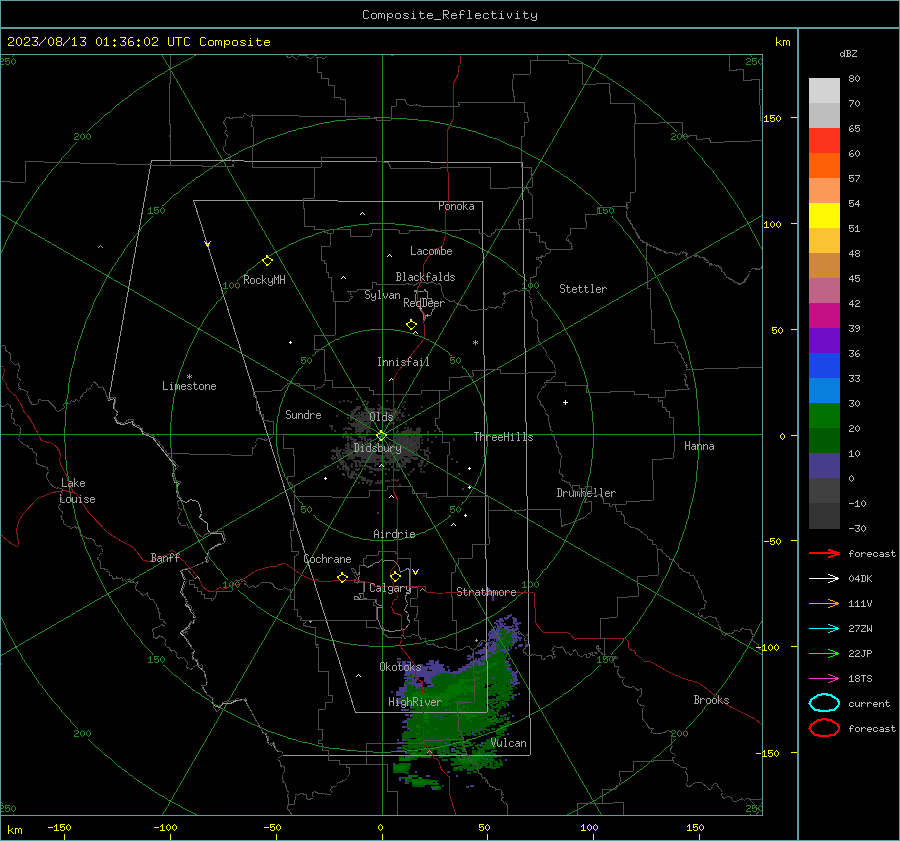Viewport: 900px width, 841px height.
Task: Click the Innisfail map label
Action: [x=403, y=362]
